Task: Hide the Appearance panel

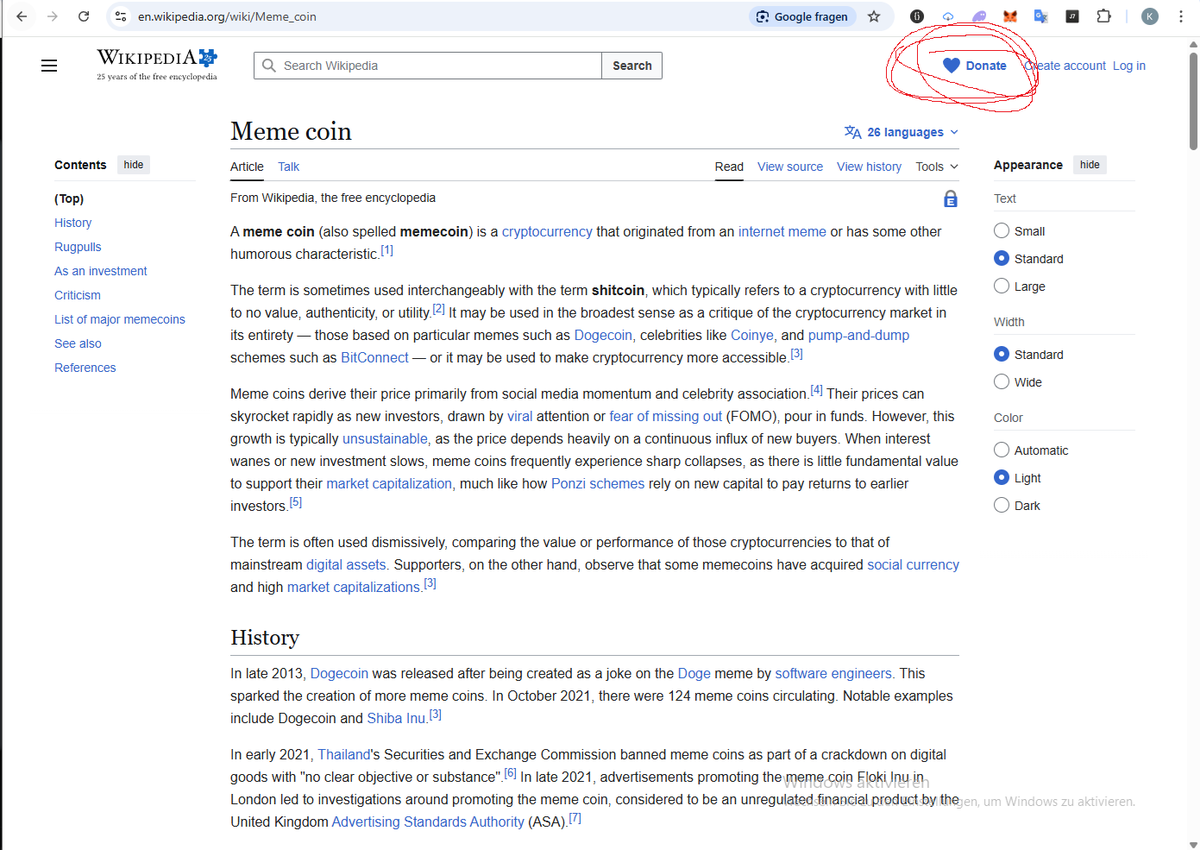Action: click(x=1090, y=165)
